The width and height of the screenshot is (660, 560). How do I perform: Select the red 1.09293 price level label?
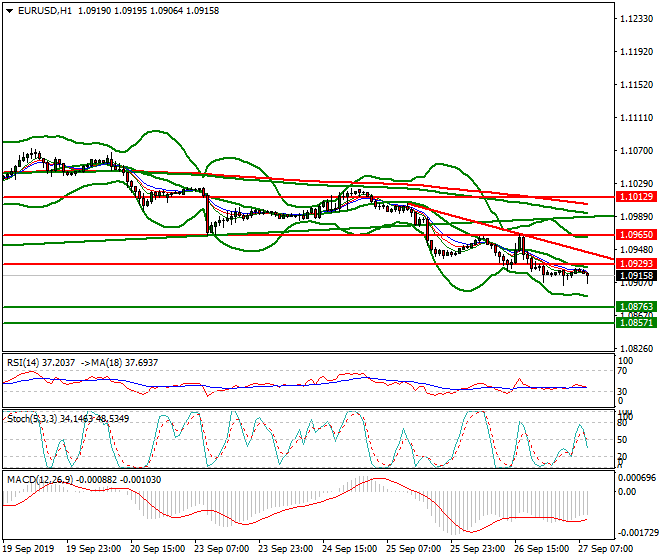(636, 264)
